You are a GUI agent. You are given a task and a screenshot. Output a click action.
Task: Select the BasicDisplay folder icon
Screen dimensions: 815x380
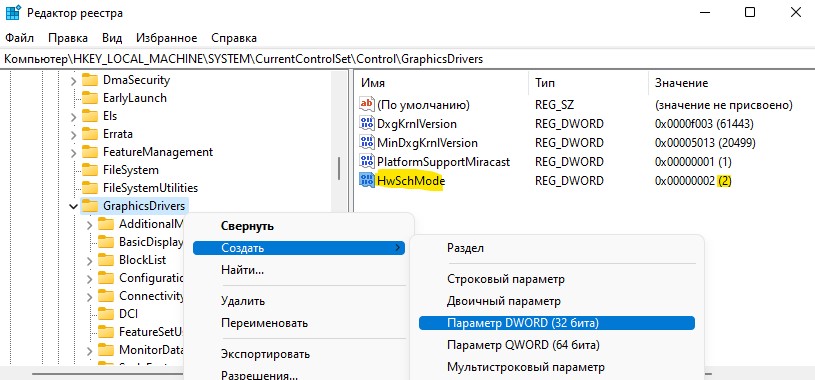pos(106,242)
